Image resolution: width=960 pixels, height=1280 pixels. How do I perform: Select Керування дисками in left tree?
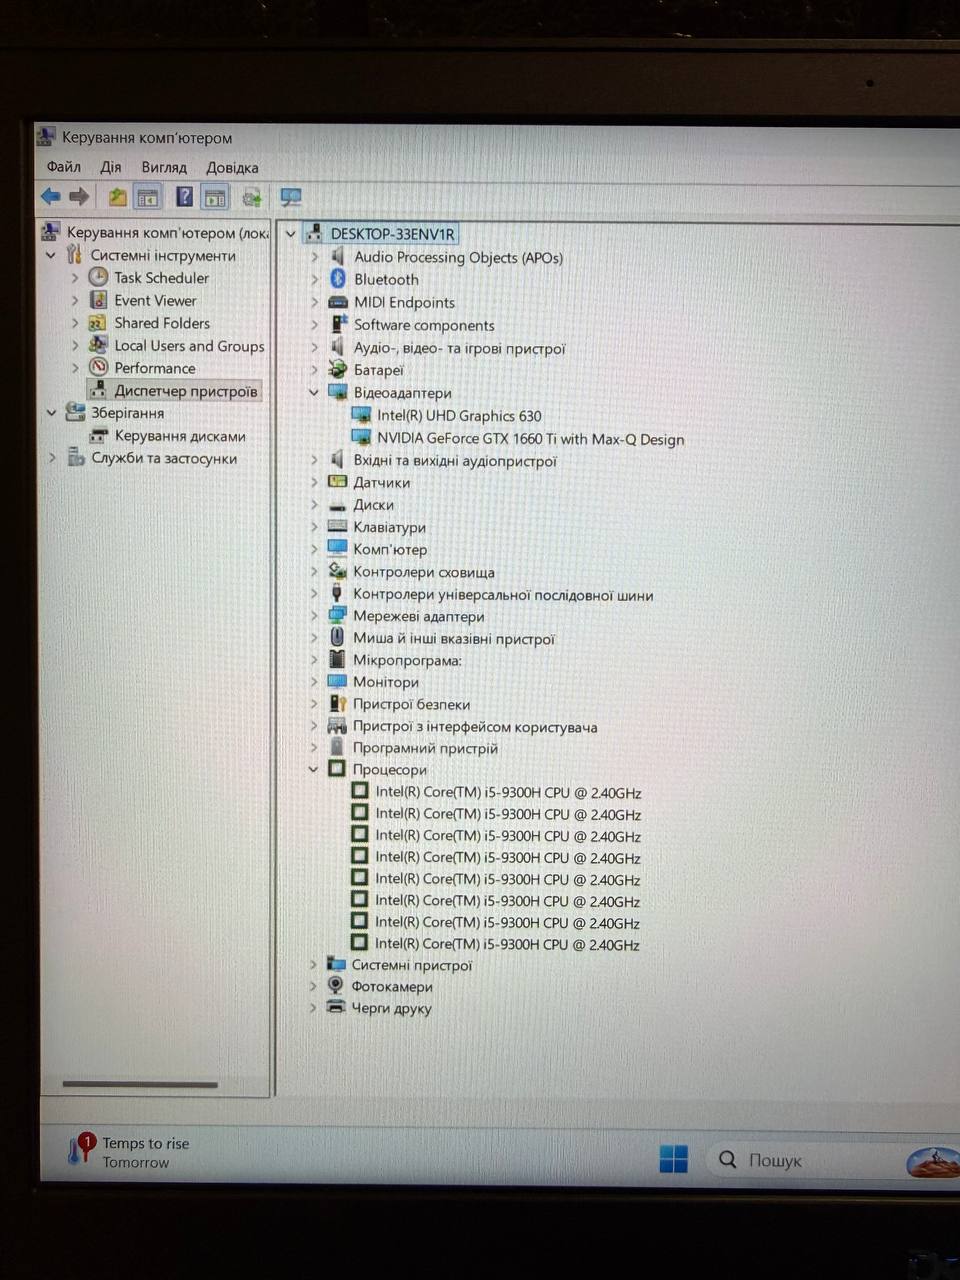180,436
